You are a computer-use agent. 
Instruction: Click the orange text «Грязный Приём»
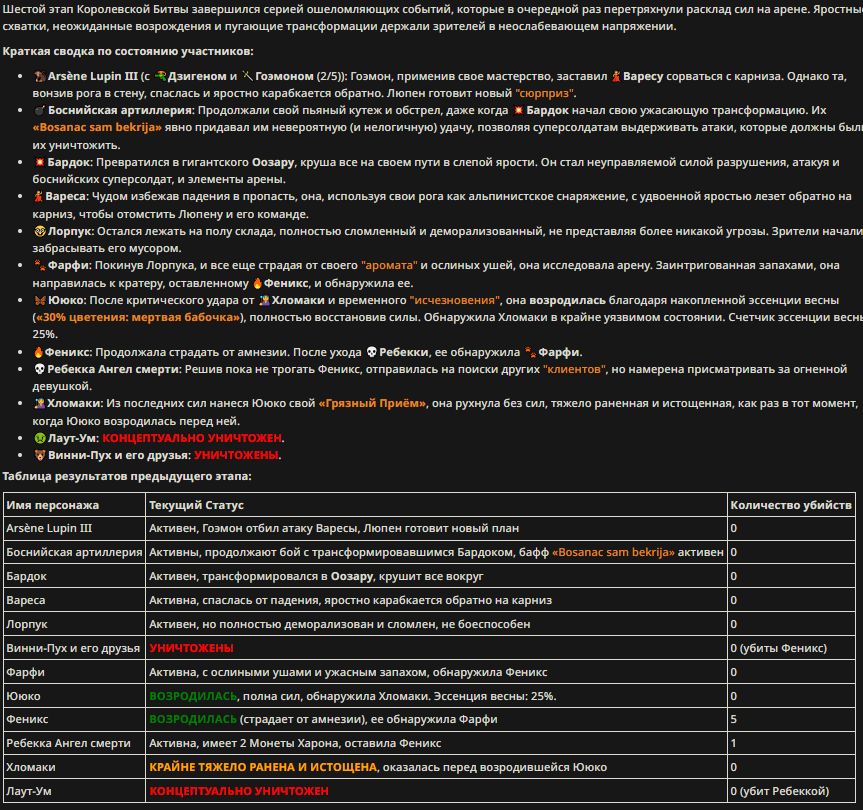click(x=372, y=403)
